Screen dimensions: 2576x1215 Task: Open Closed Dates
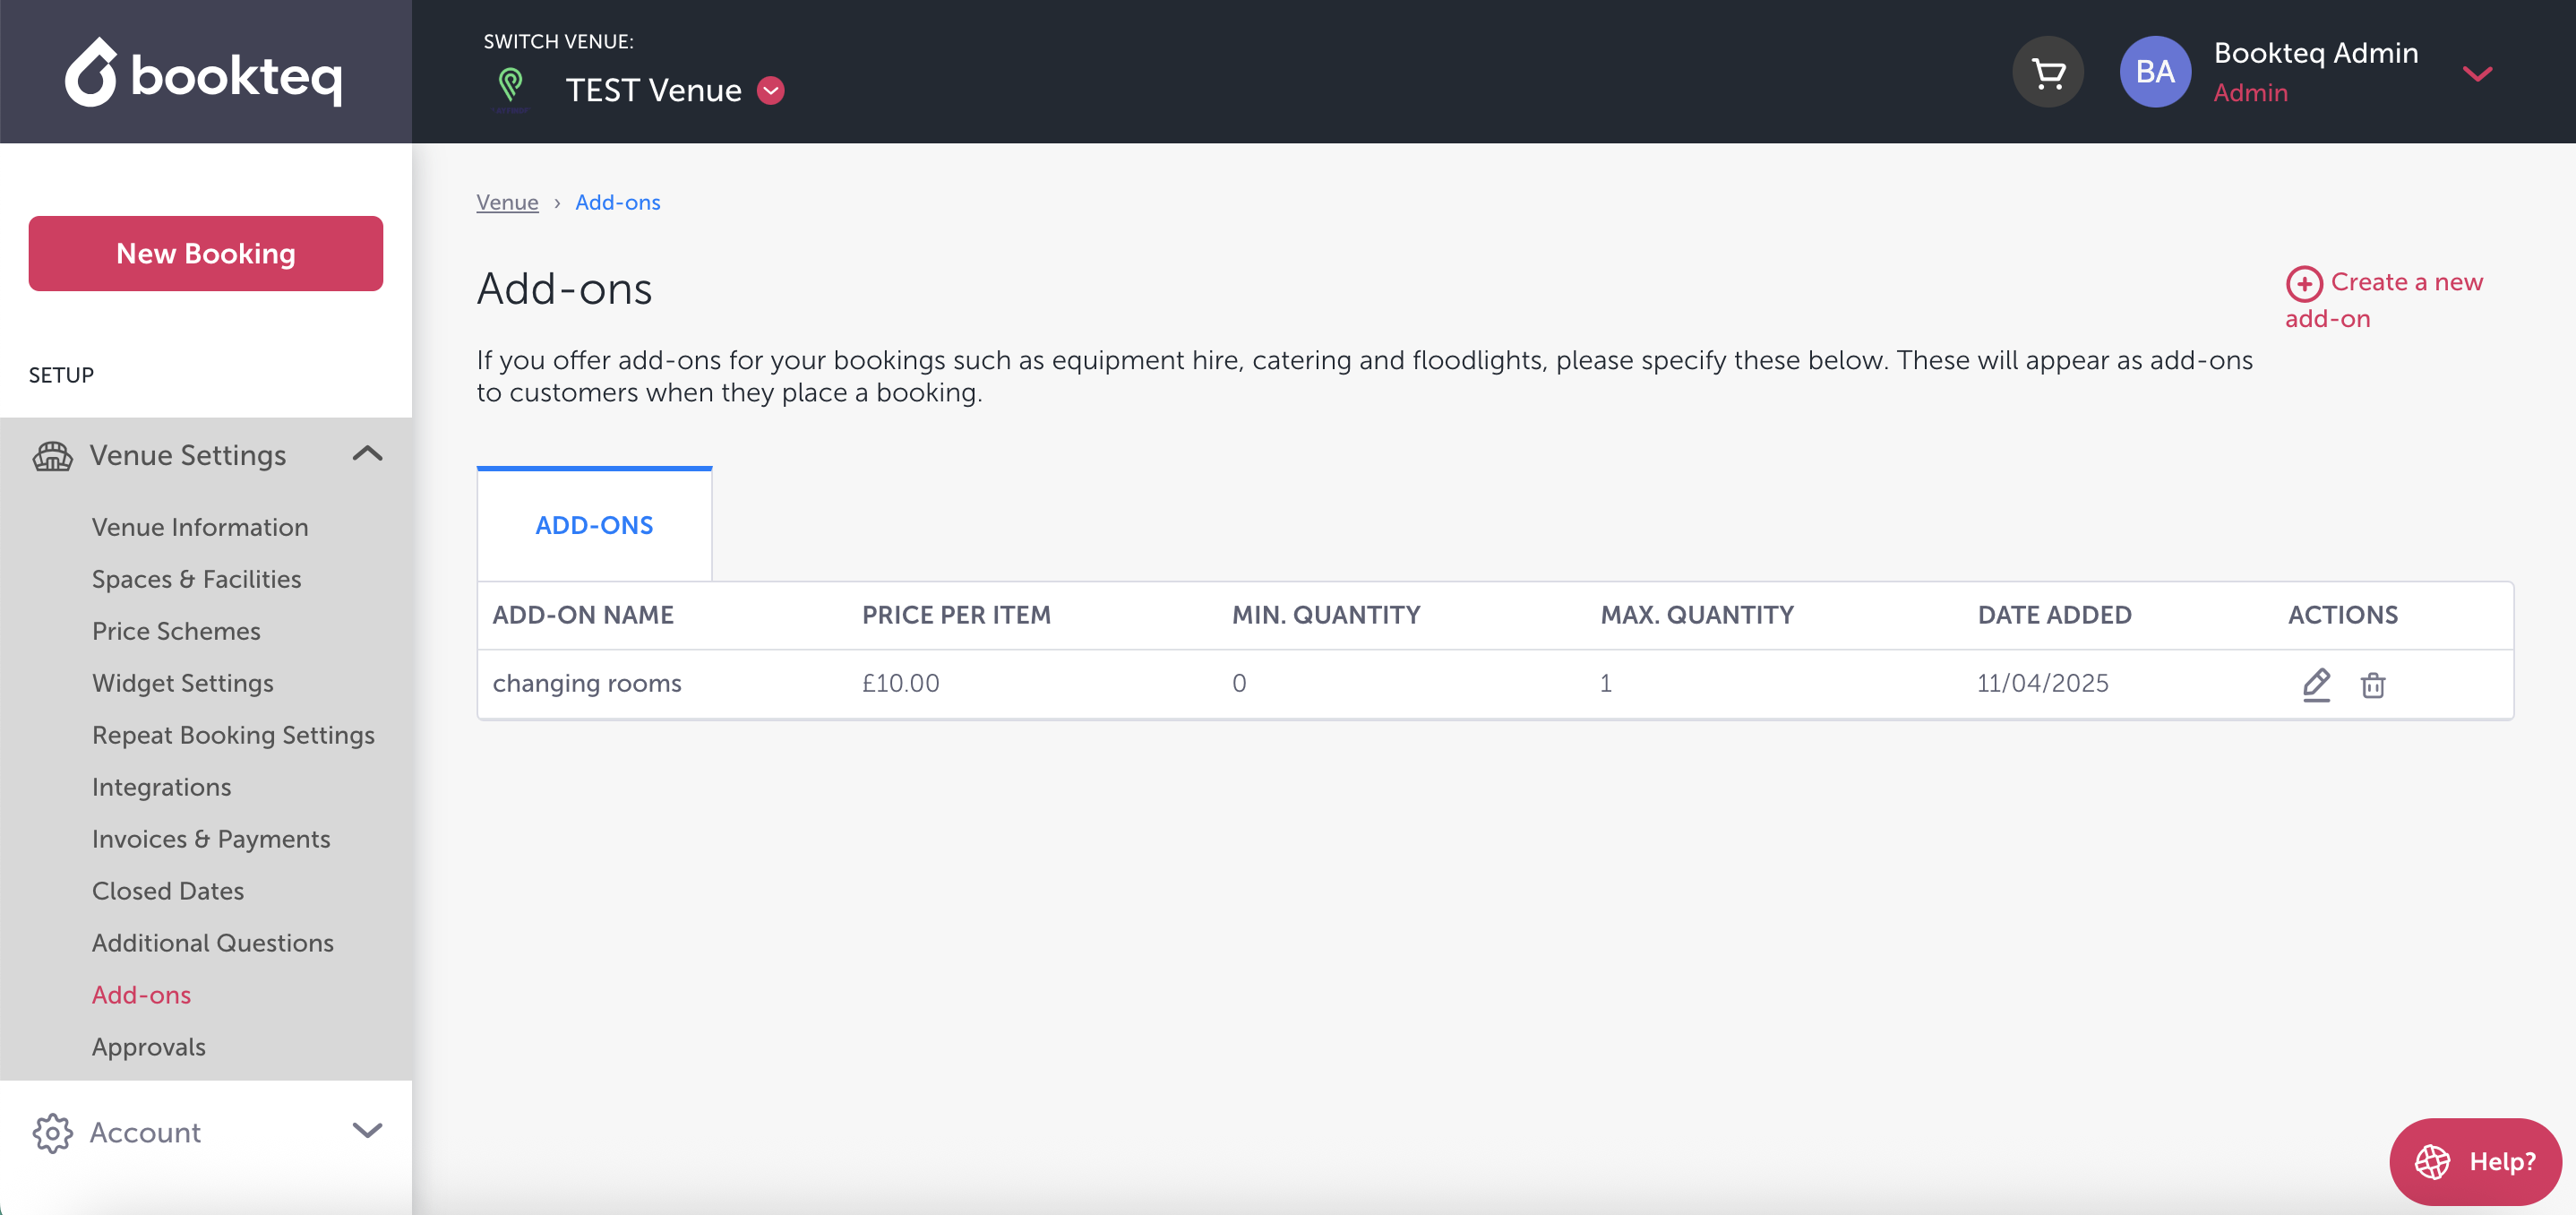(168, 891)
